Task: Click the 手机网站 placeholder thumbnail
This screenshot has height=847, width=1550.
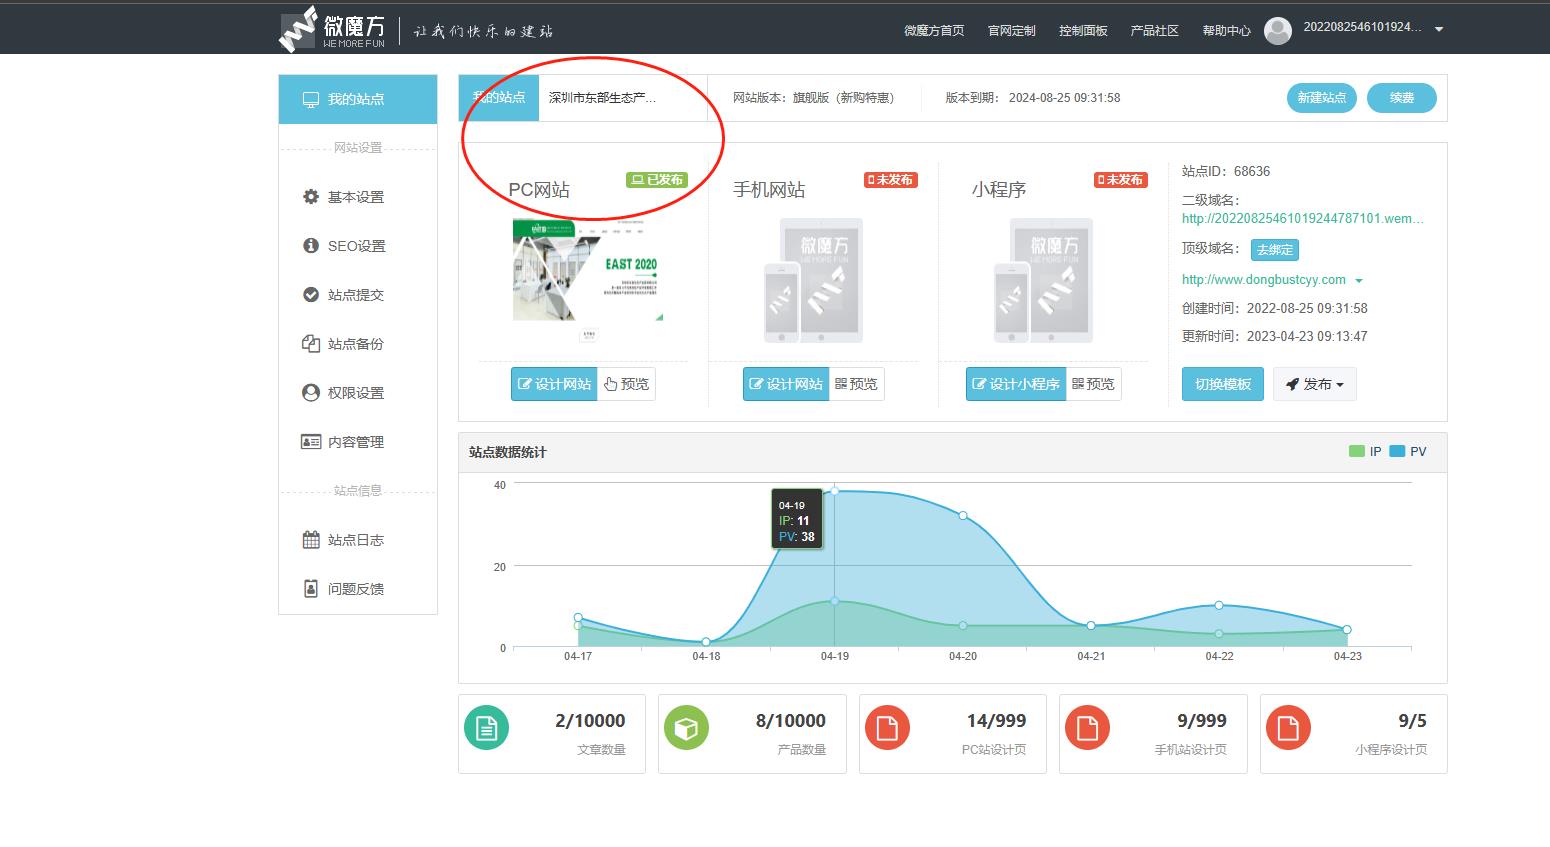Action: click(x=813, y=281)
